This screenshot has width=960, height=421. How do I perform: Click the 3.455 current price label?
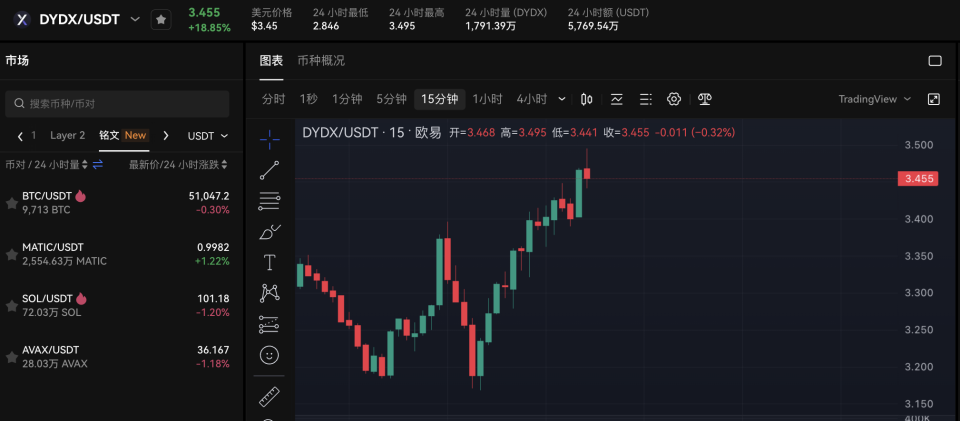point(917,179)
